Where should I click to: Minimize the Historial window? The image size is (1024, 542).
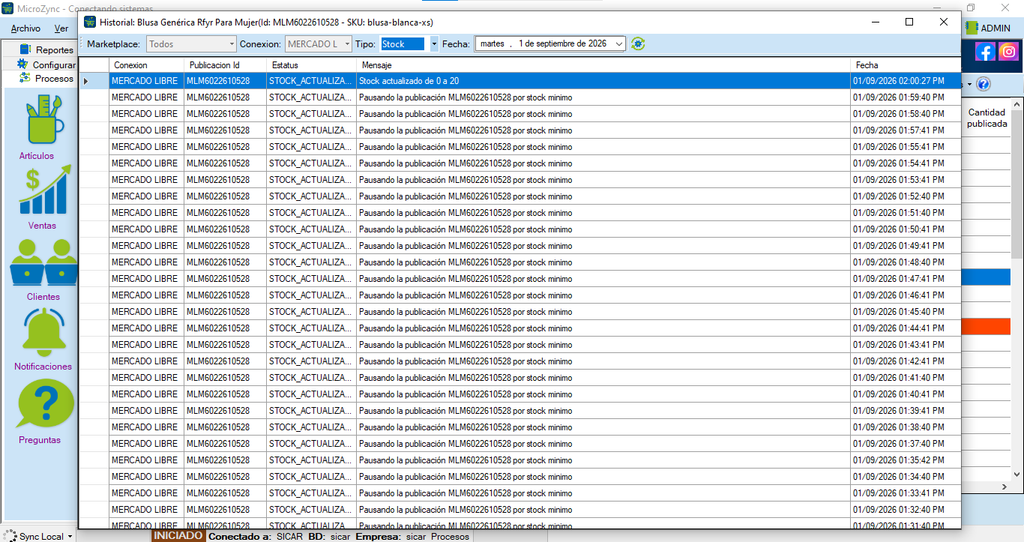[876, 22]
